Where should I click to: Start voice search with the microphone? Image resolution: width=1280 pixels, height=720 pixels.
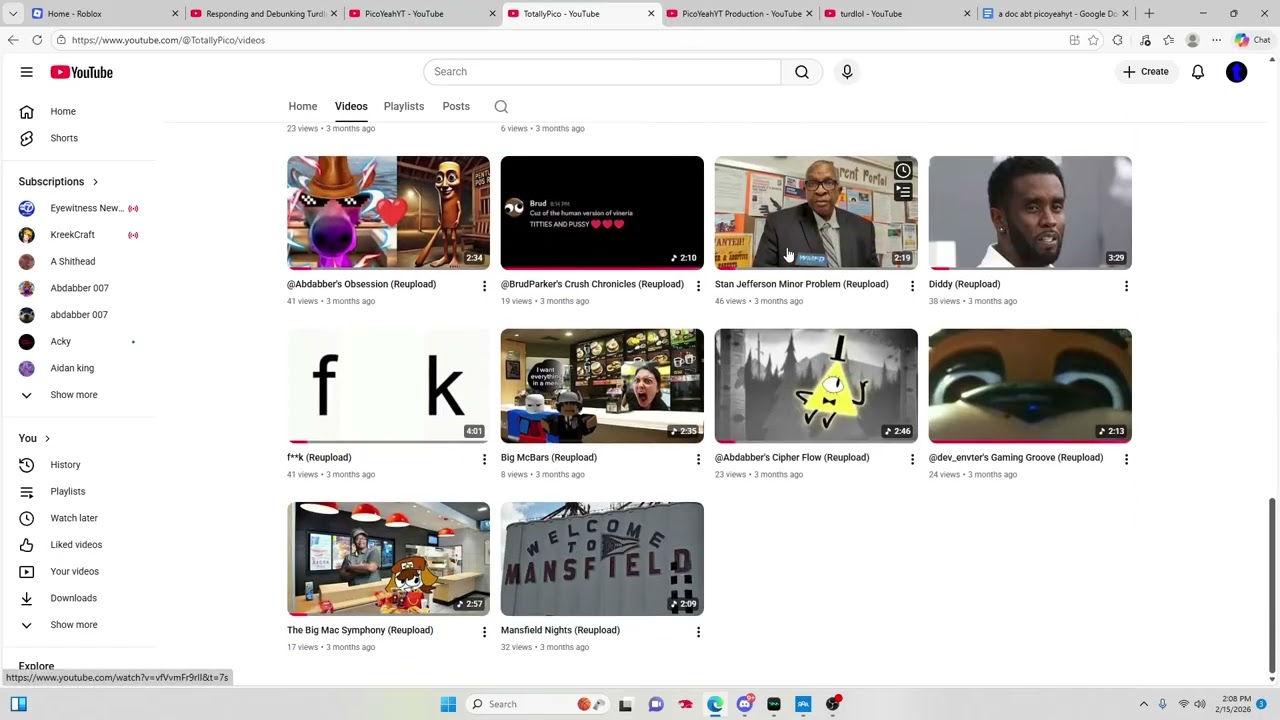847,72
